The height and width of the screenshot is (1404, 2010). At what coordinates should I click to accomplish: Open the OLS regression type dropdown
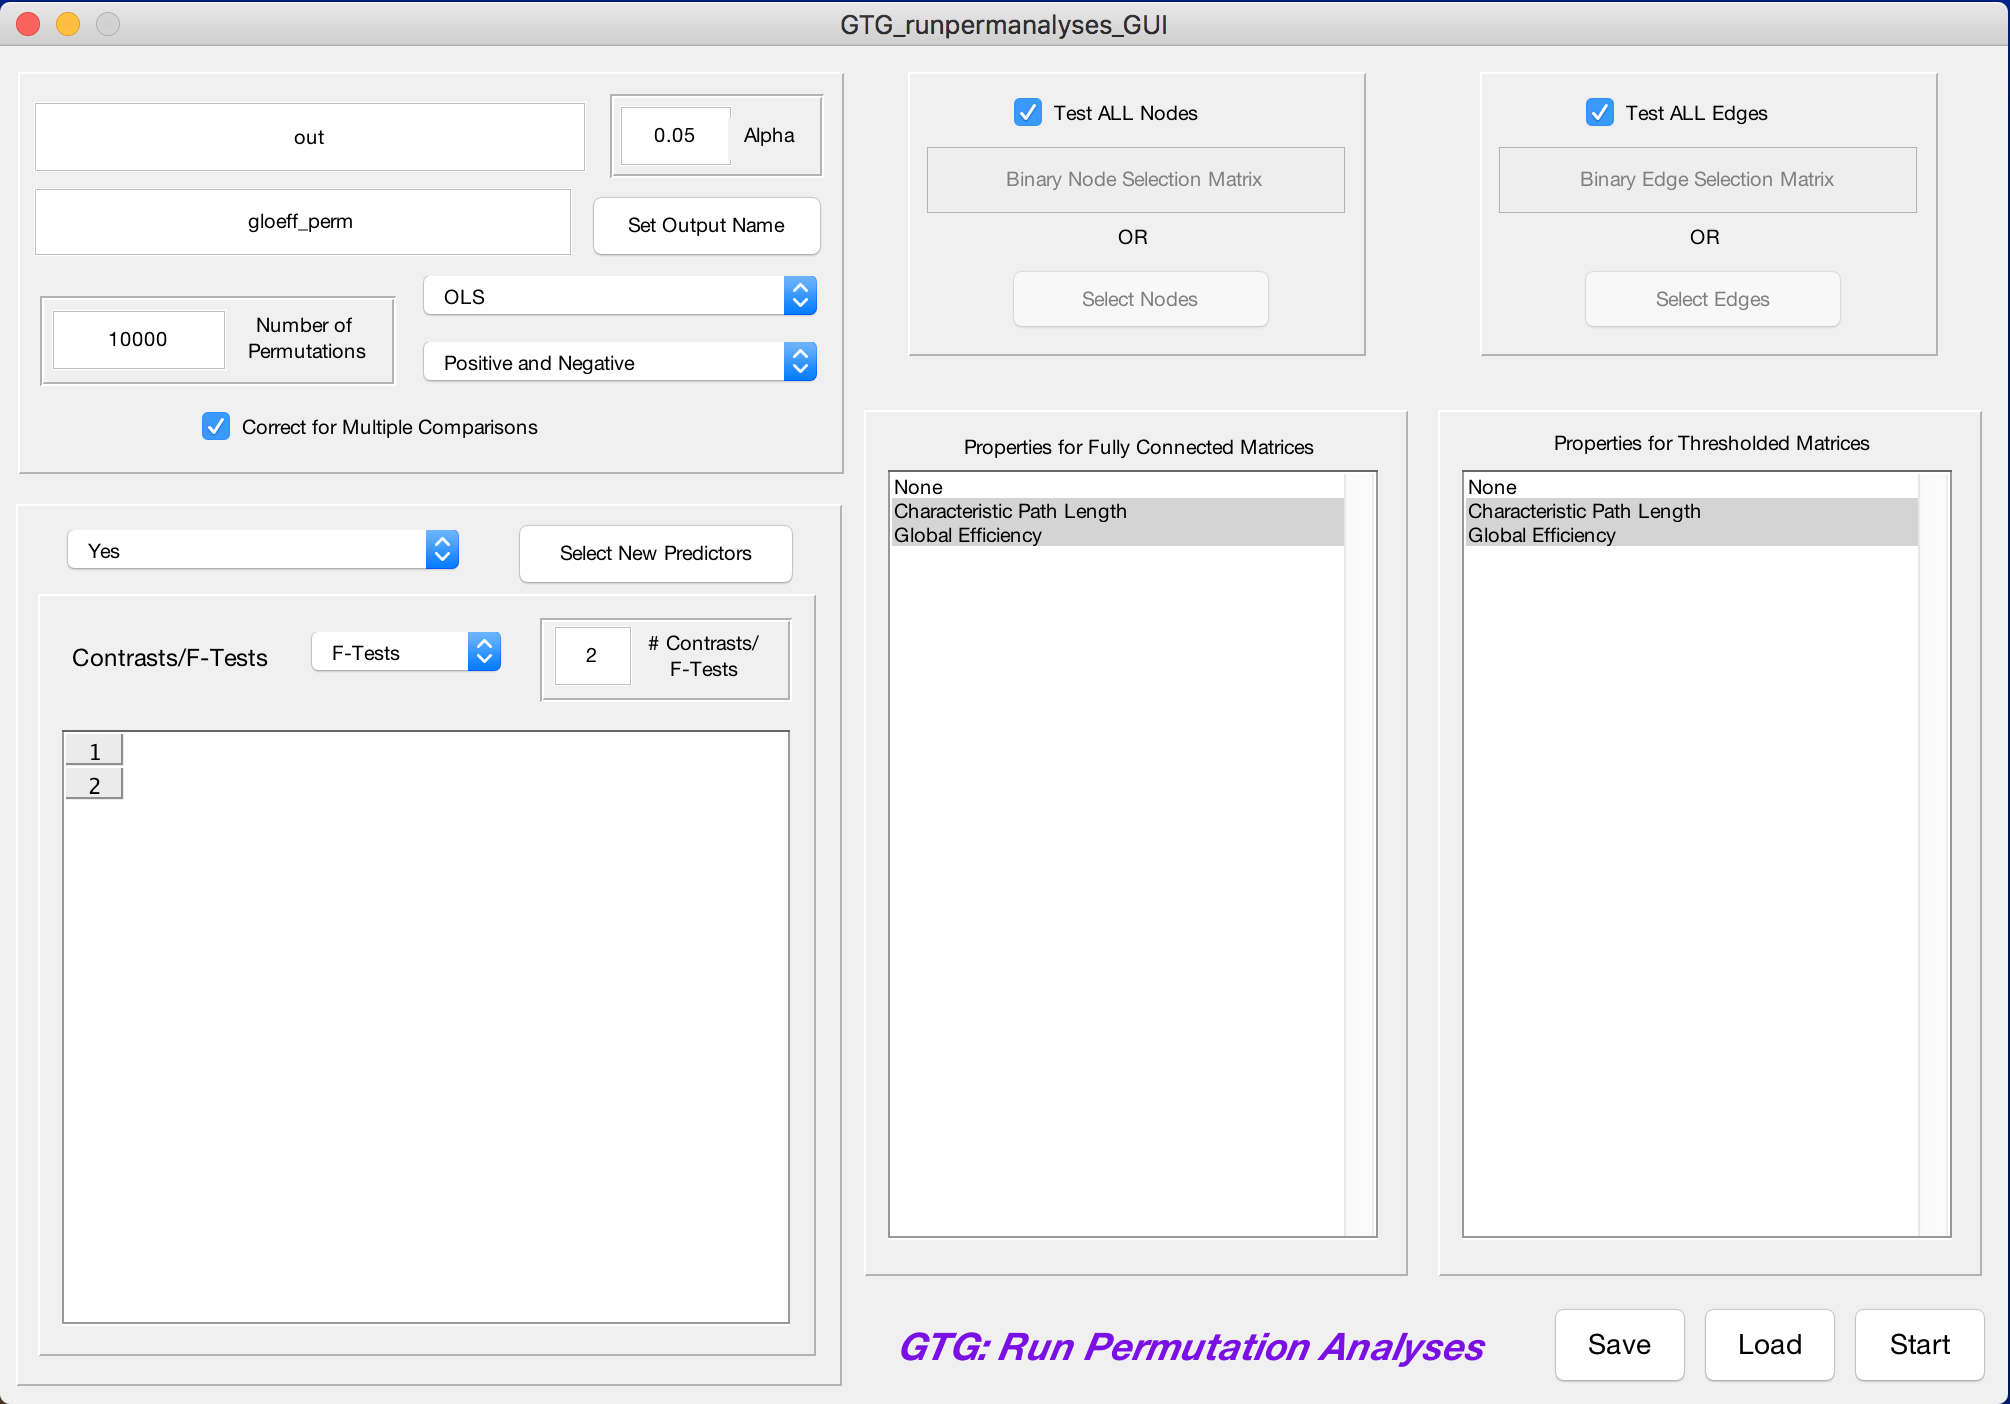pyautogui.click(x=620, y=297)
